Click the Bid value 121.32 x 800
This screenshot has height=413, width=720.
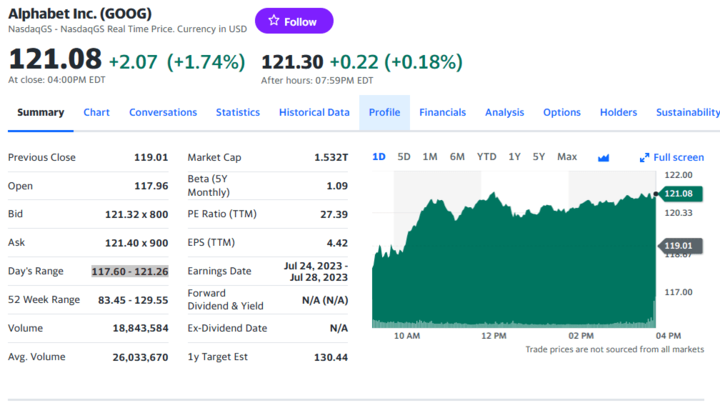coord(136,215)
